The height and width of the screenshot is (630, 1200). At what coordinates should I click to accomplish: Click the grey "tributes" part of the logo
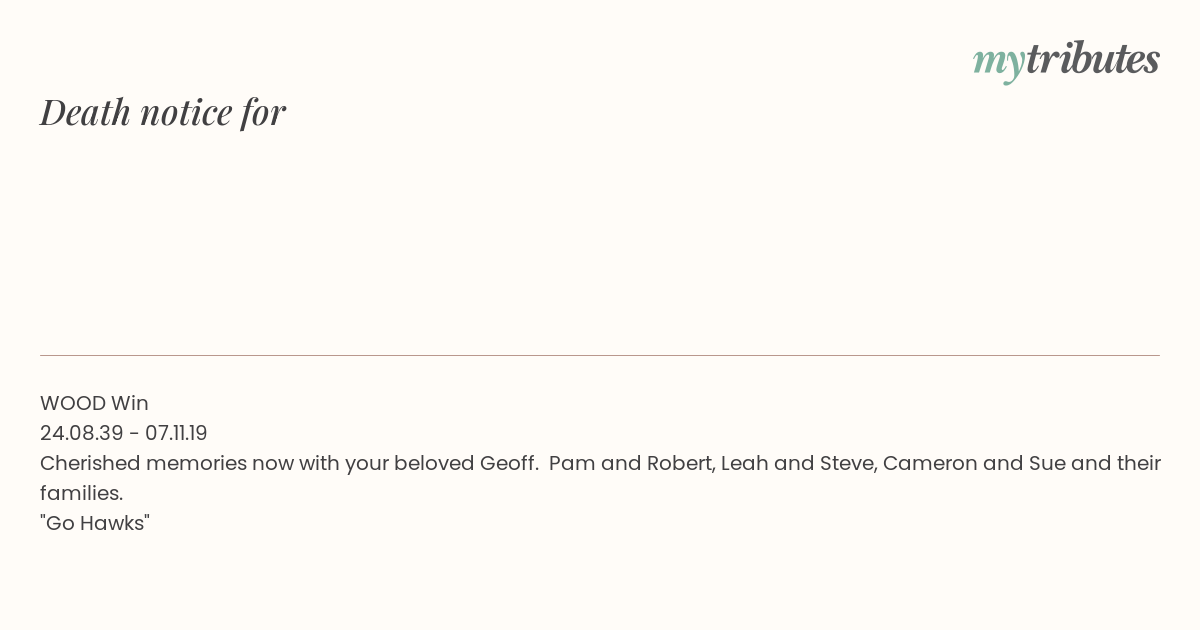pyautogui.click(x=1092, y=59)
